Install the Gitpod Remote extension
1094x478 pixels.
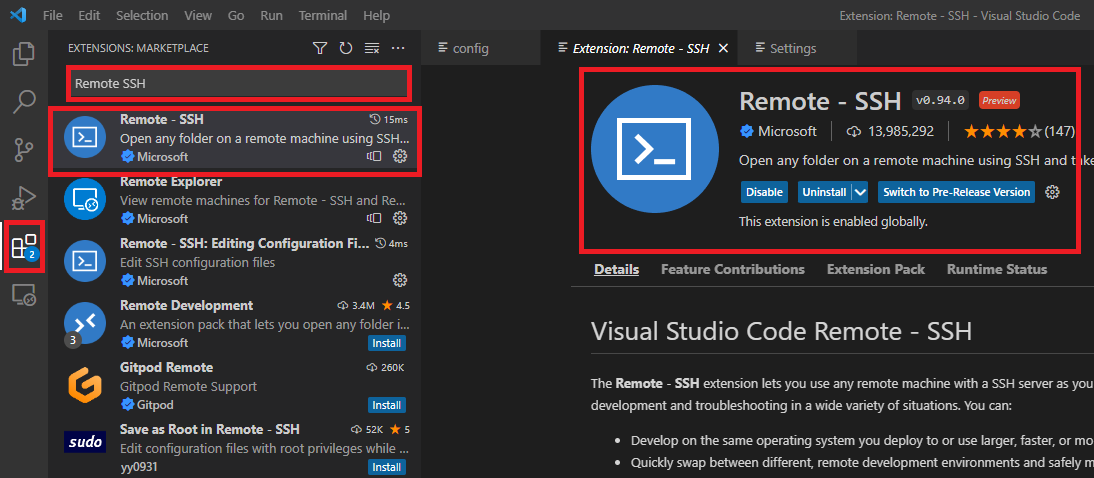(387, 405)
